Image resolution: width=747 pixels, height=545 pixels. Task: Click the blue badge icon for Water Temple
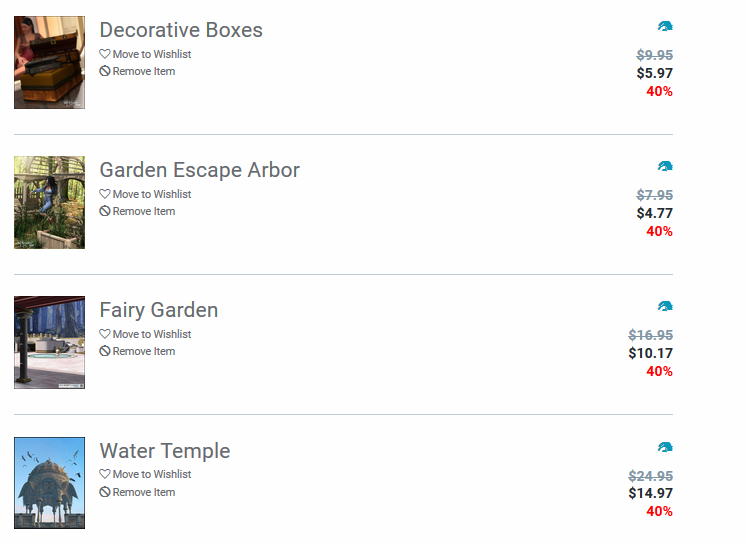665,447
